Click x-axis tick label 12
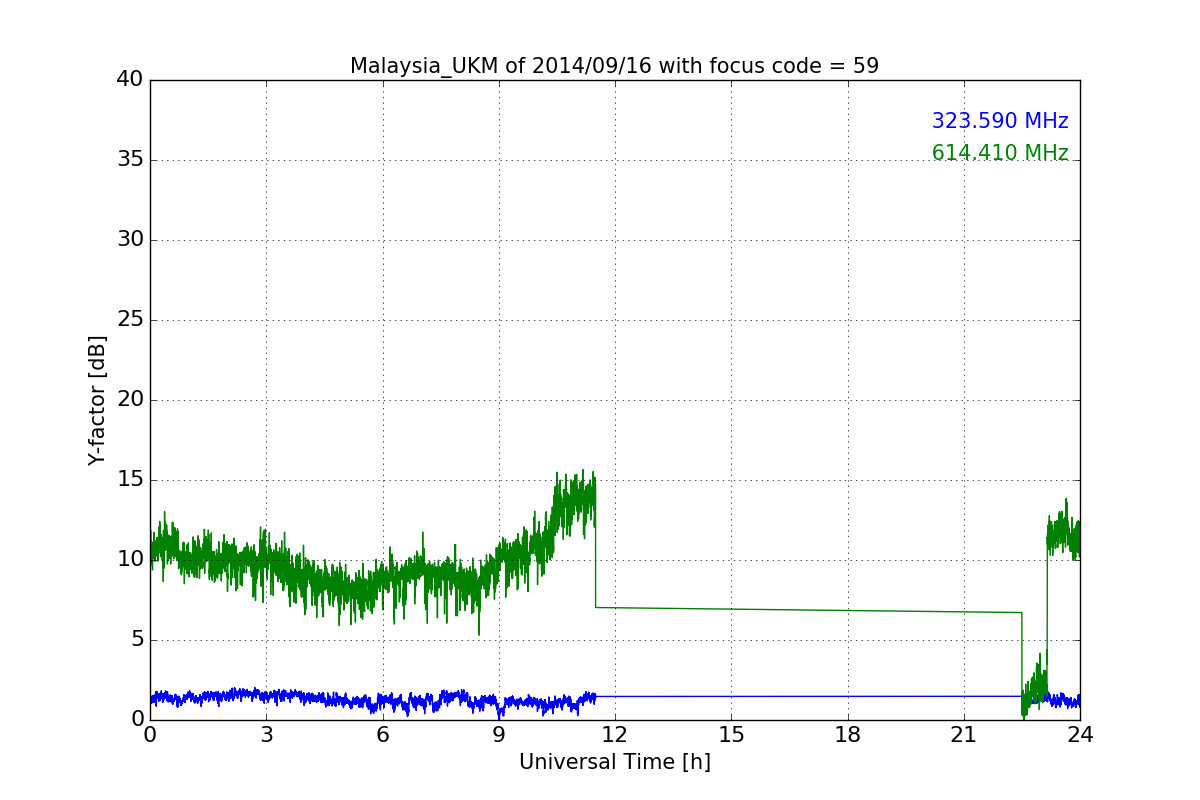The width and height of the screenshot is (1200, 800). coord(615,735)
